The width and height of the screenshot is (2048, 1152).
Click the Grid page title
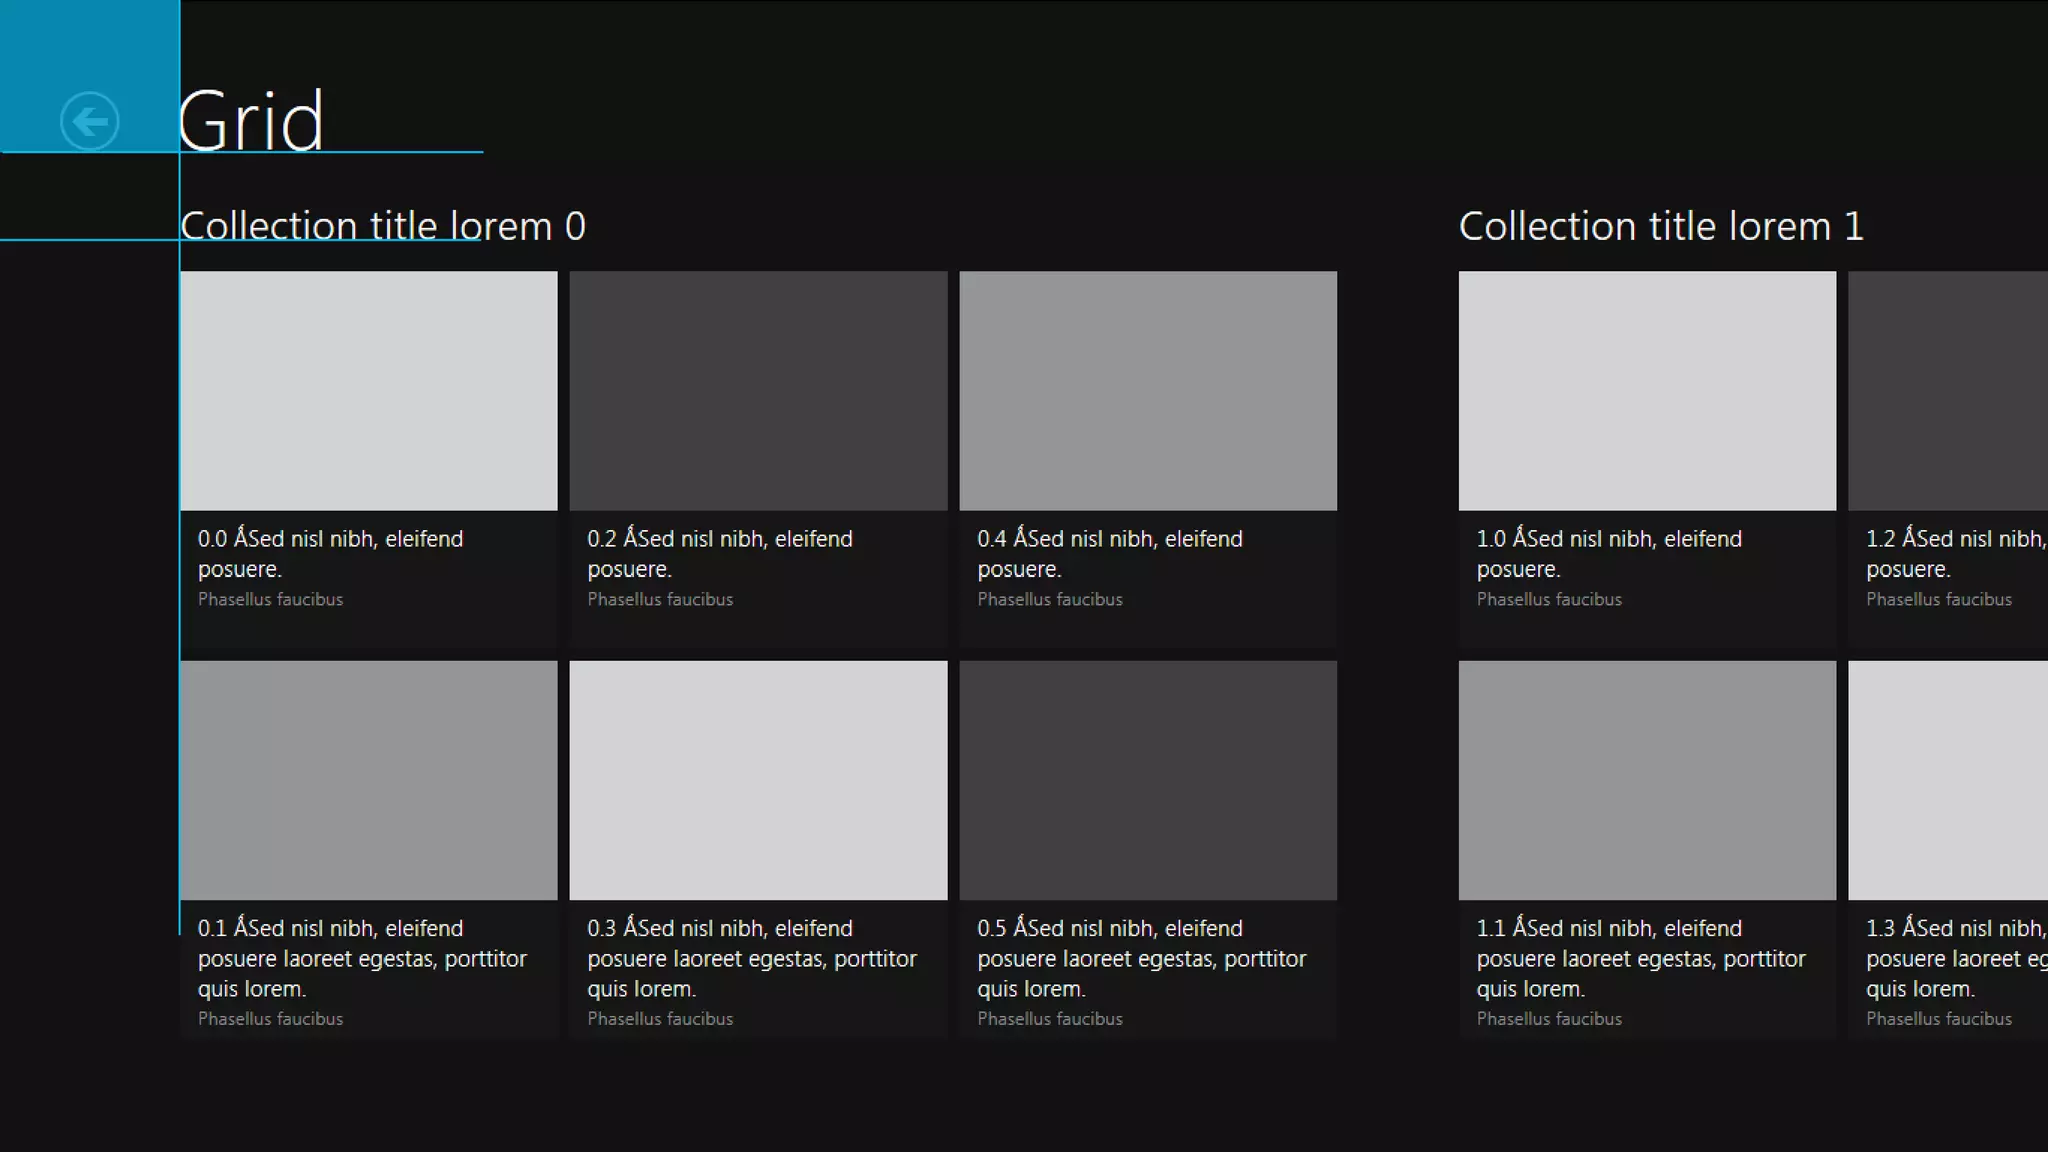(x=251, y=121)
